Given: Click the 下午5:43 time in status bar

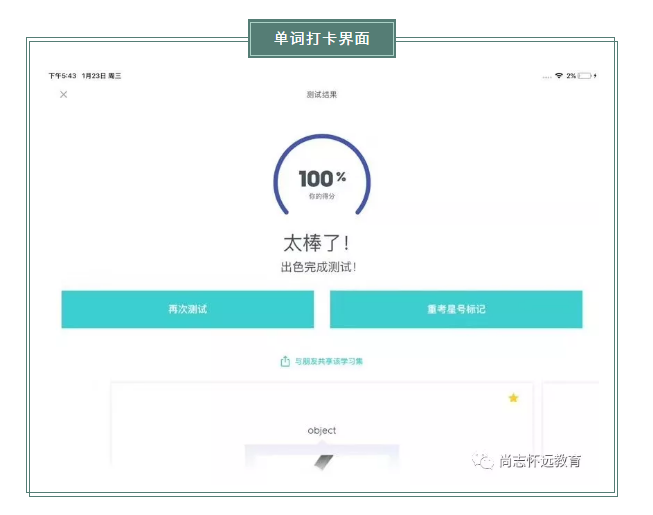Looking at the screenshot, I should (x=62, y=76).
